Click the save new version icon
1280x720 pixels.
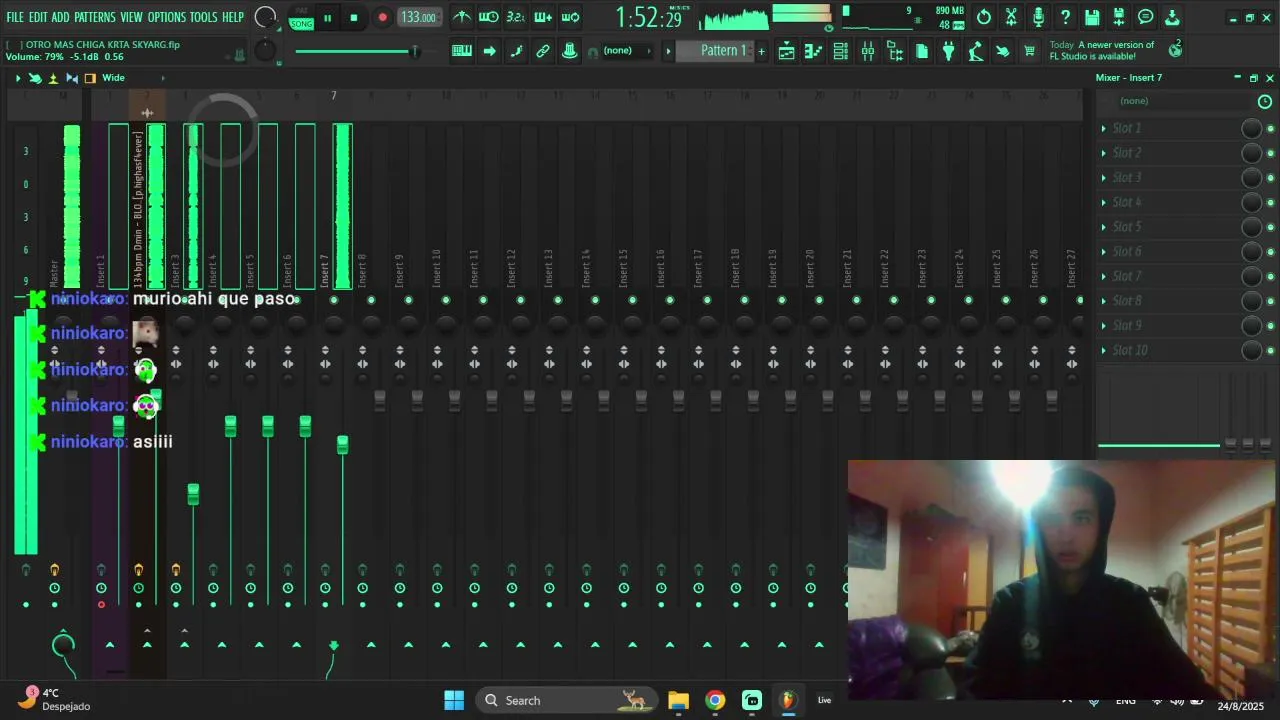1119,17
